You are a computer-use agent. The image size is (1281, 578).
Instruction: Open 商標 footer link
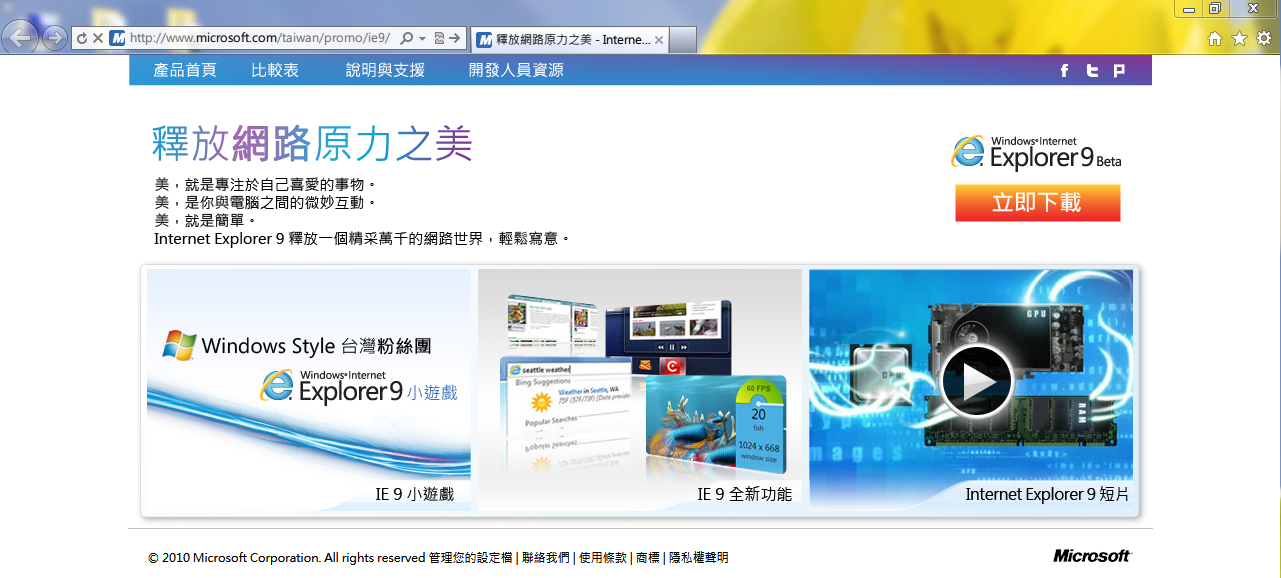pos(648,558)
